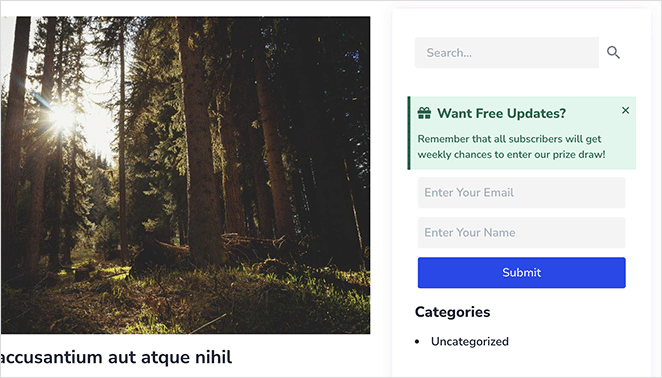662x378 pixels.
Task: Click the prize draw notice paragraph text
Action: tap(511, 147)
